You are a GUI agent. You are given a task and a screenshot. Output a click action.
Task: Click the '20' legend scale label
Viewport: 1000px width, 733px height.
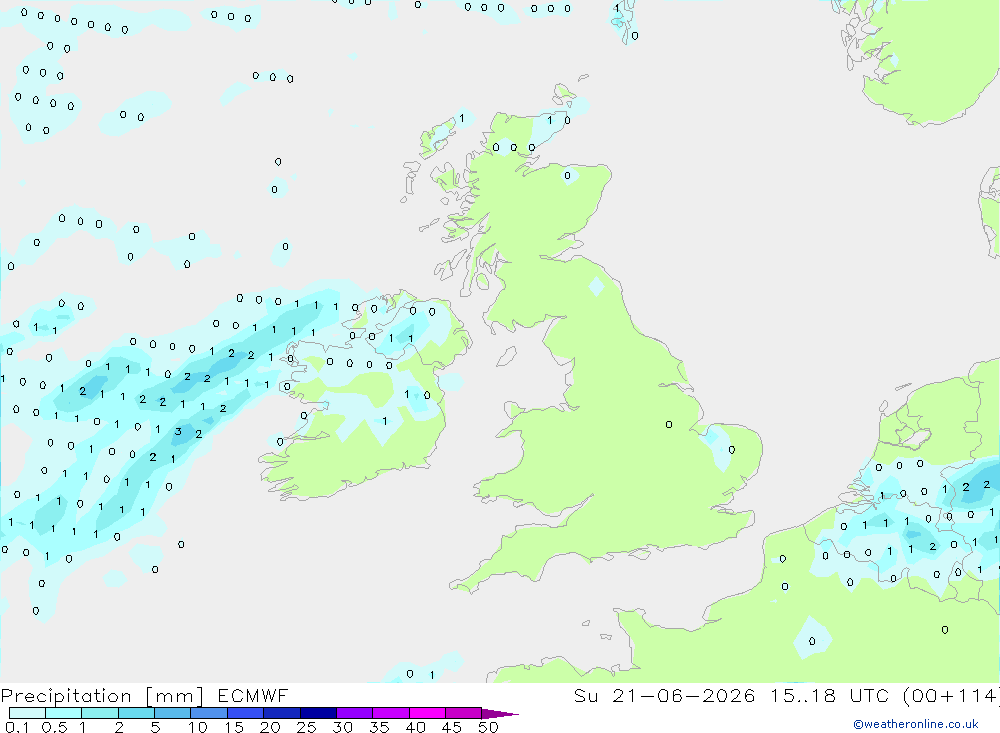(270, 727)
